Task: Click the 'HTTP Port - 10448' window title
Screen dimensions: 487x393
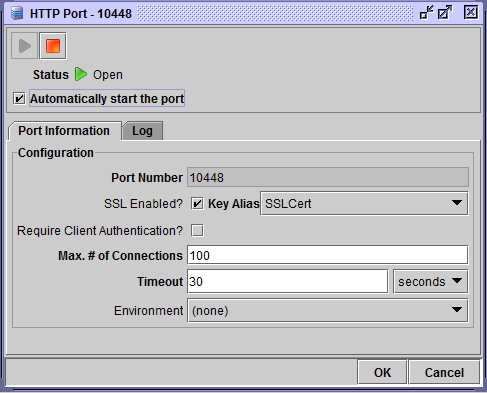Action: (81, 14)
